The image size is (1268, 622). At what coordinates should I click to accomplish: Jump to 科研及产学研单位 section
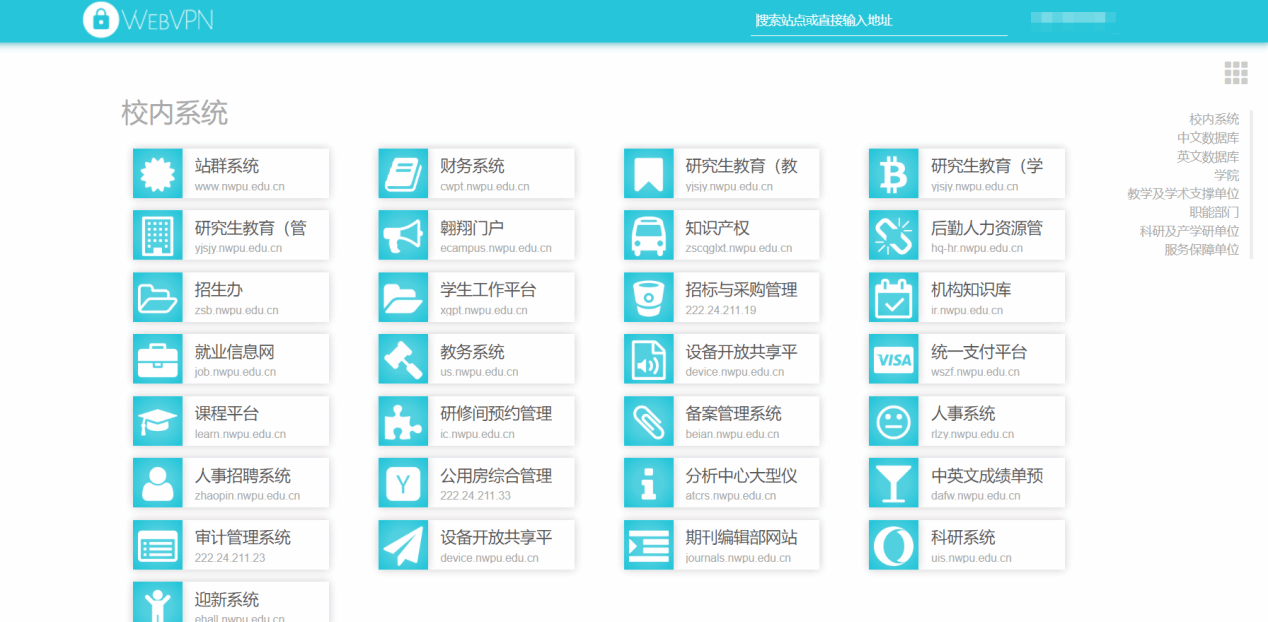(x=1189, y=231)
